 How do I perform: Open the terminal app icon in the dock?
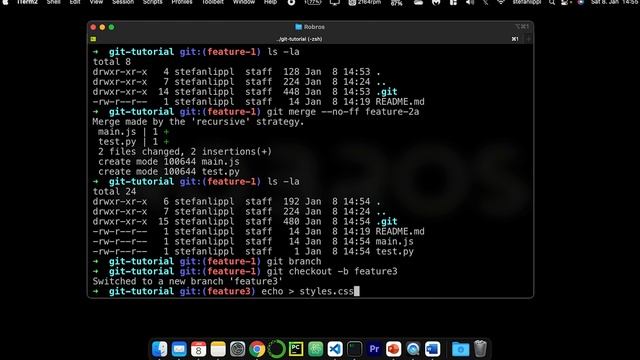[355, 349]
